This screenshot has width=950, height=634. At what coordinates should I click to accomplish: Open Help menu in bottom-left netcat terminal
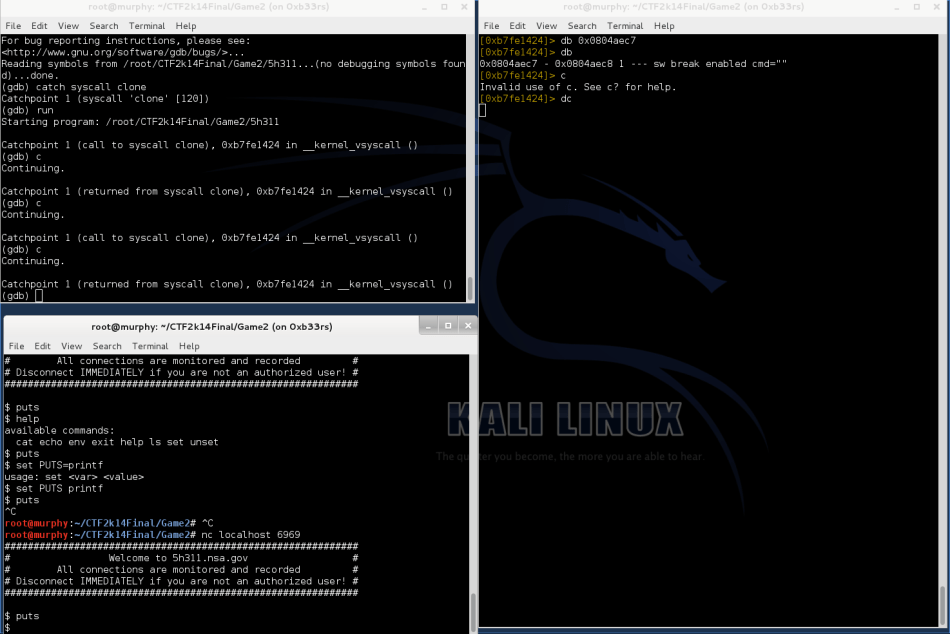(189, 346)
